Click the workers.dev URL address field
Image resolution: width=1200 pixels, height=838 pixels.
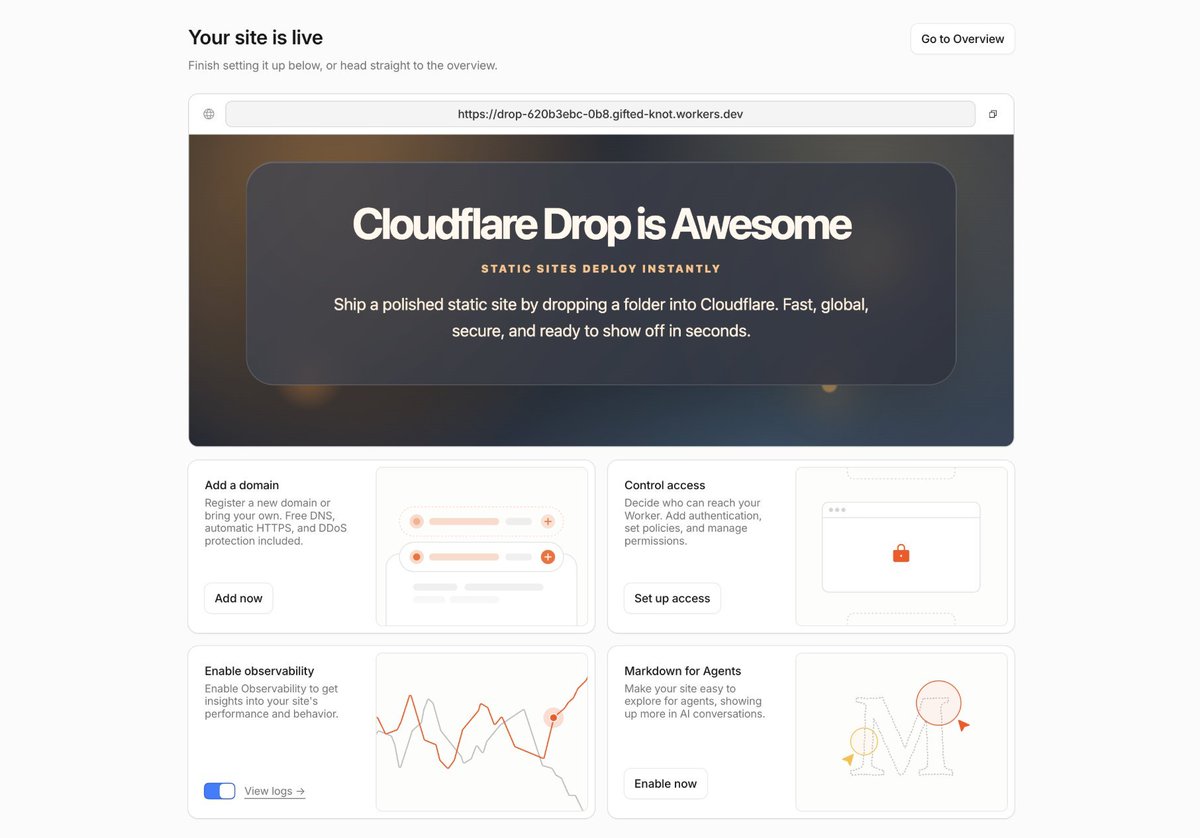pyautogui.click(x=600, y=114)
